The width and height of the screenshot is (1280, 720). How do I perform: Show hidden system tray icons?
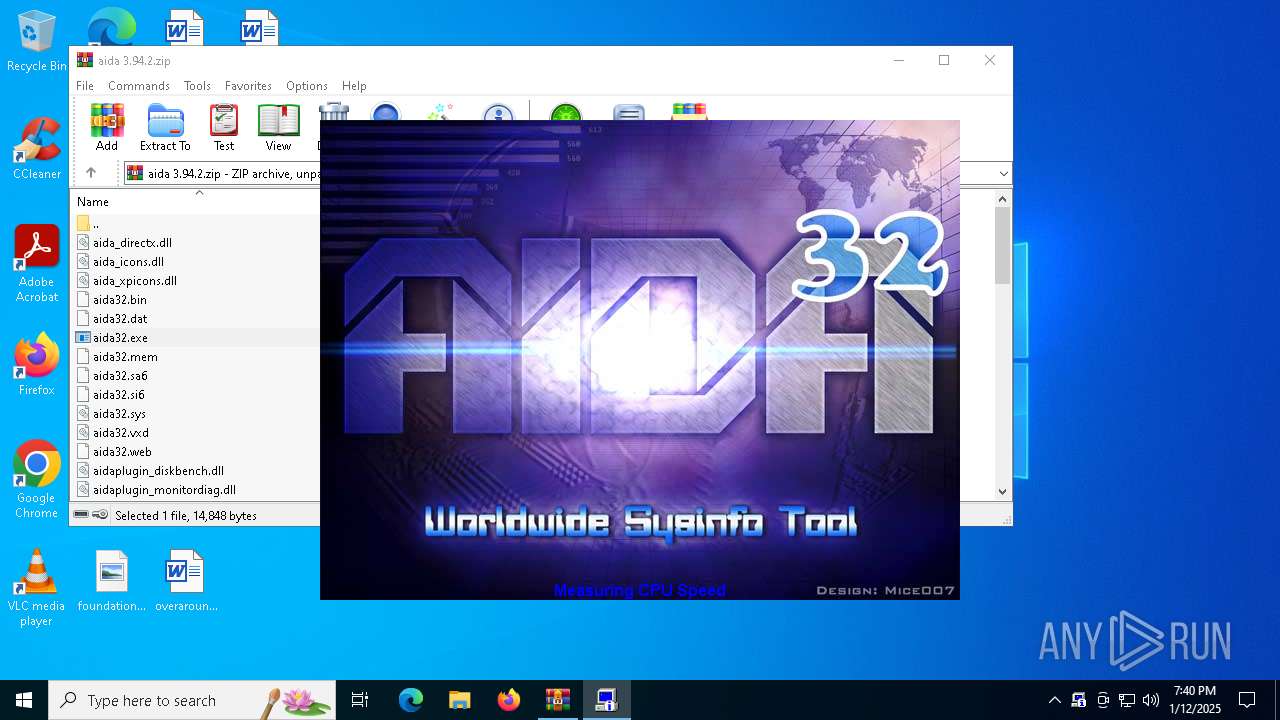(1054, 700)
